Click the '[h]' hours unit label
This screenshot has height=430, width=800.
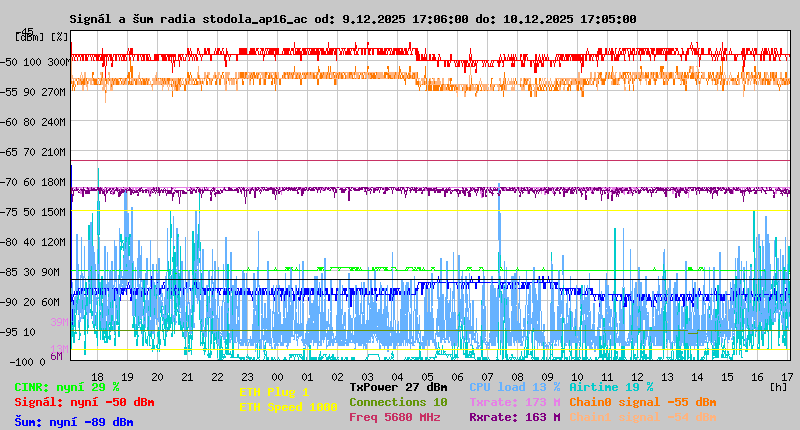coord(778,387)
